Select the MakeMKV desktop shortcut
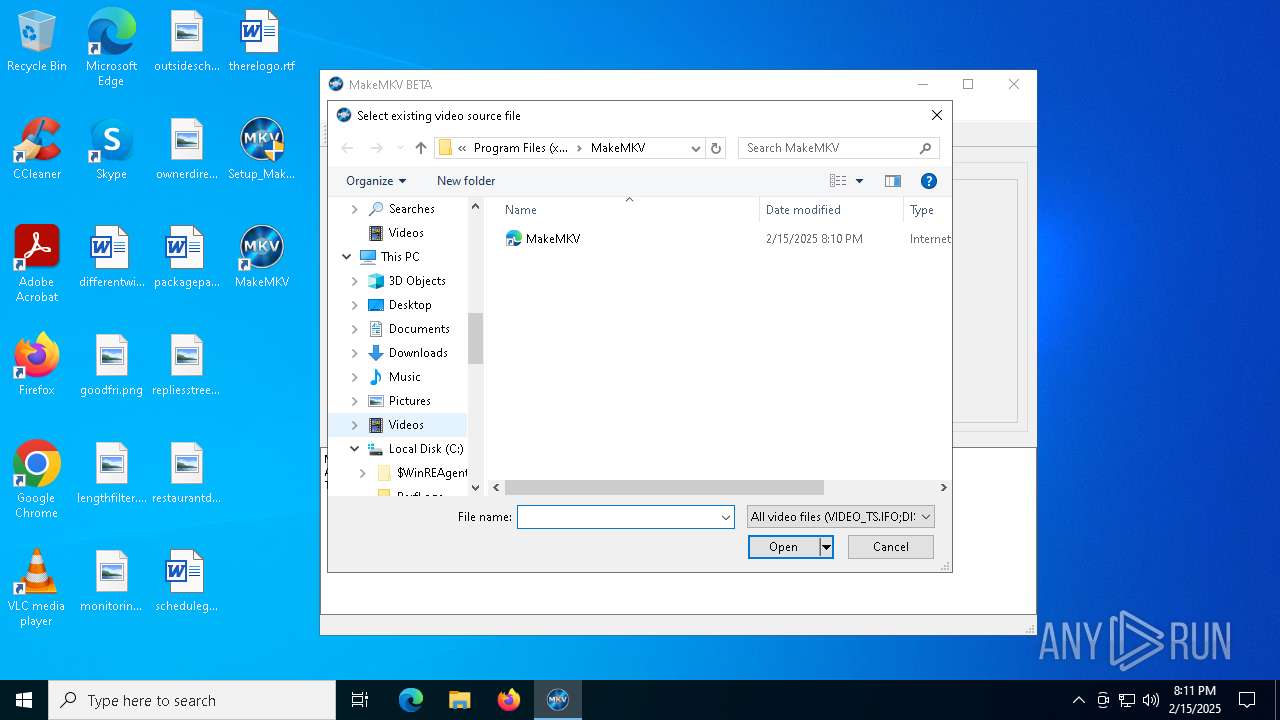This screenshot has height=720, width=1280. pyautogui.click(x=262, y=257)
